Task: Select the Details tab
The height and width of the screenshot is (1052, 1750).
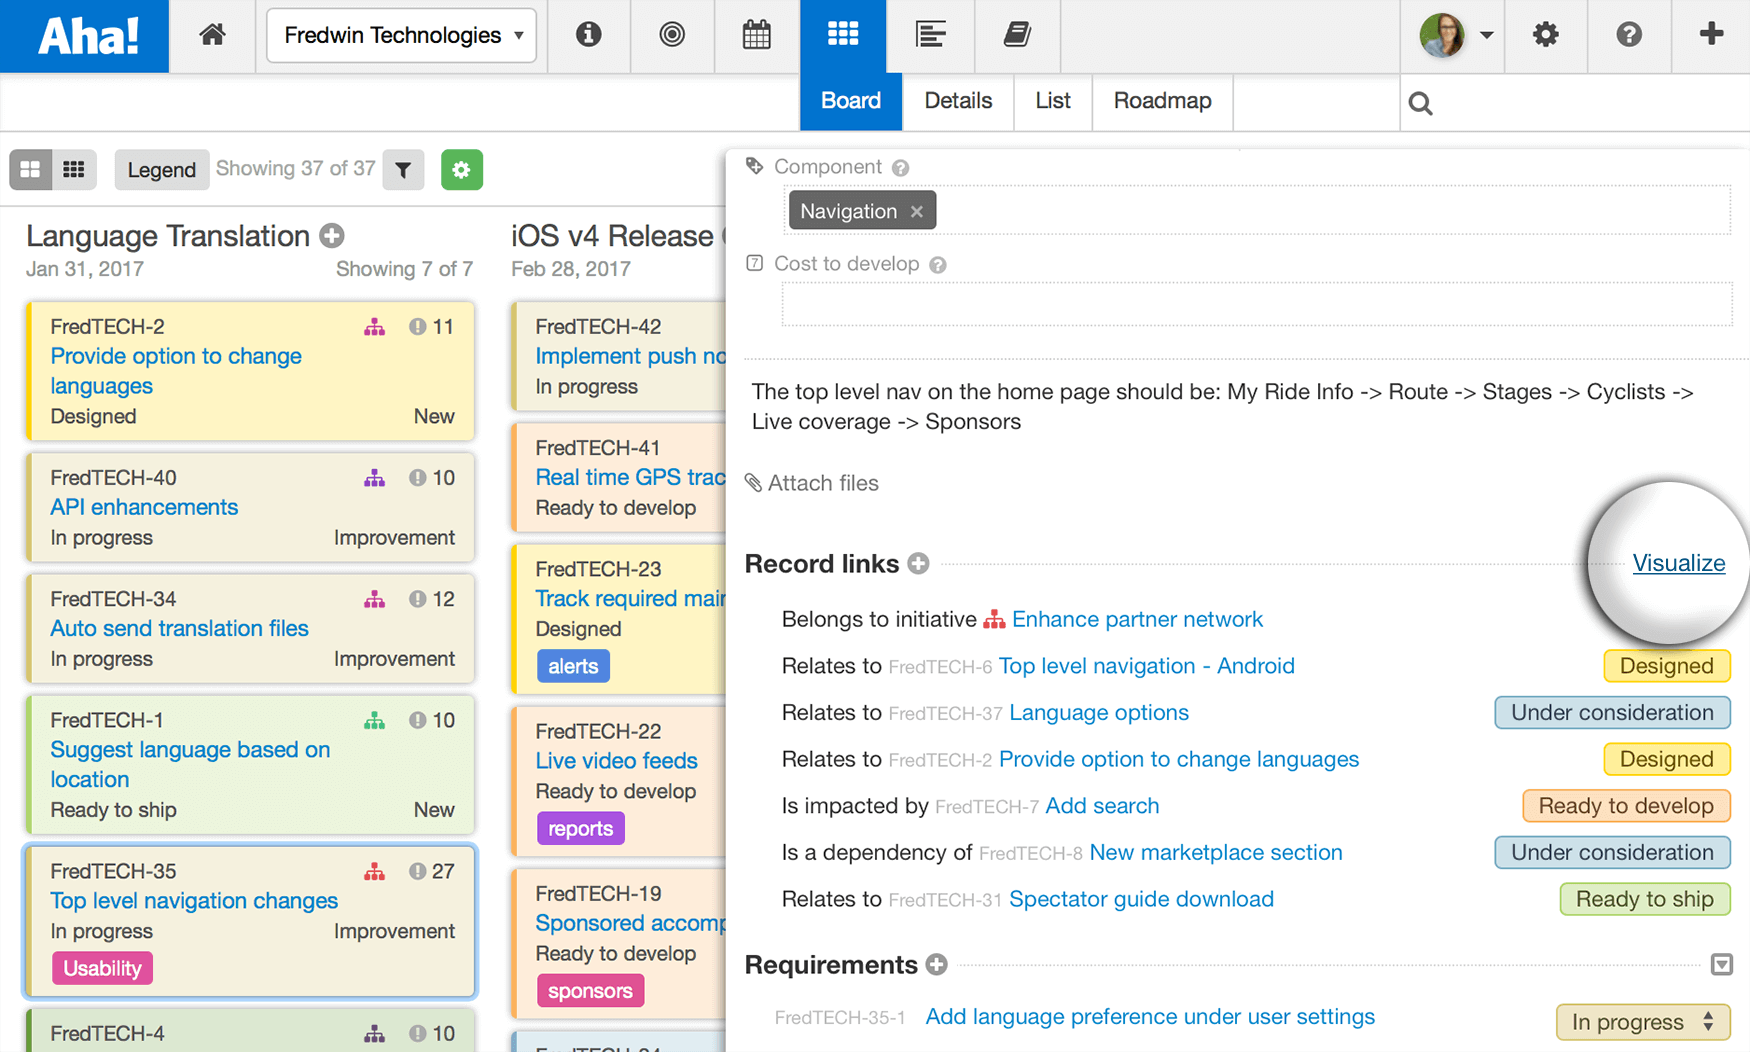Action: coord(958,101)
